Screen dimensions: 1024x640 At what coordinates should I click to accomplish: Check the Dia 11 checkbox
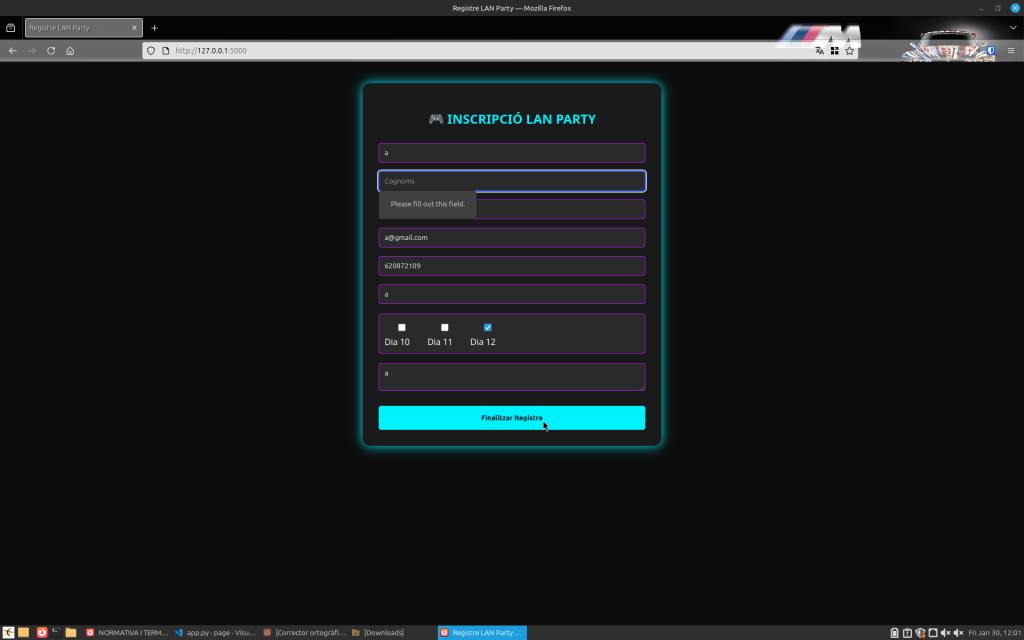445,328
